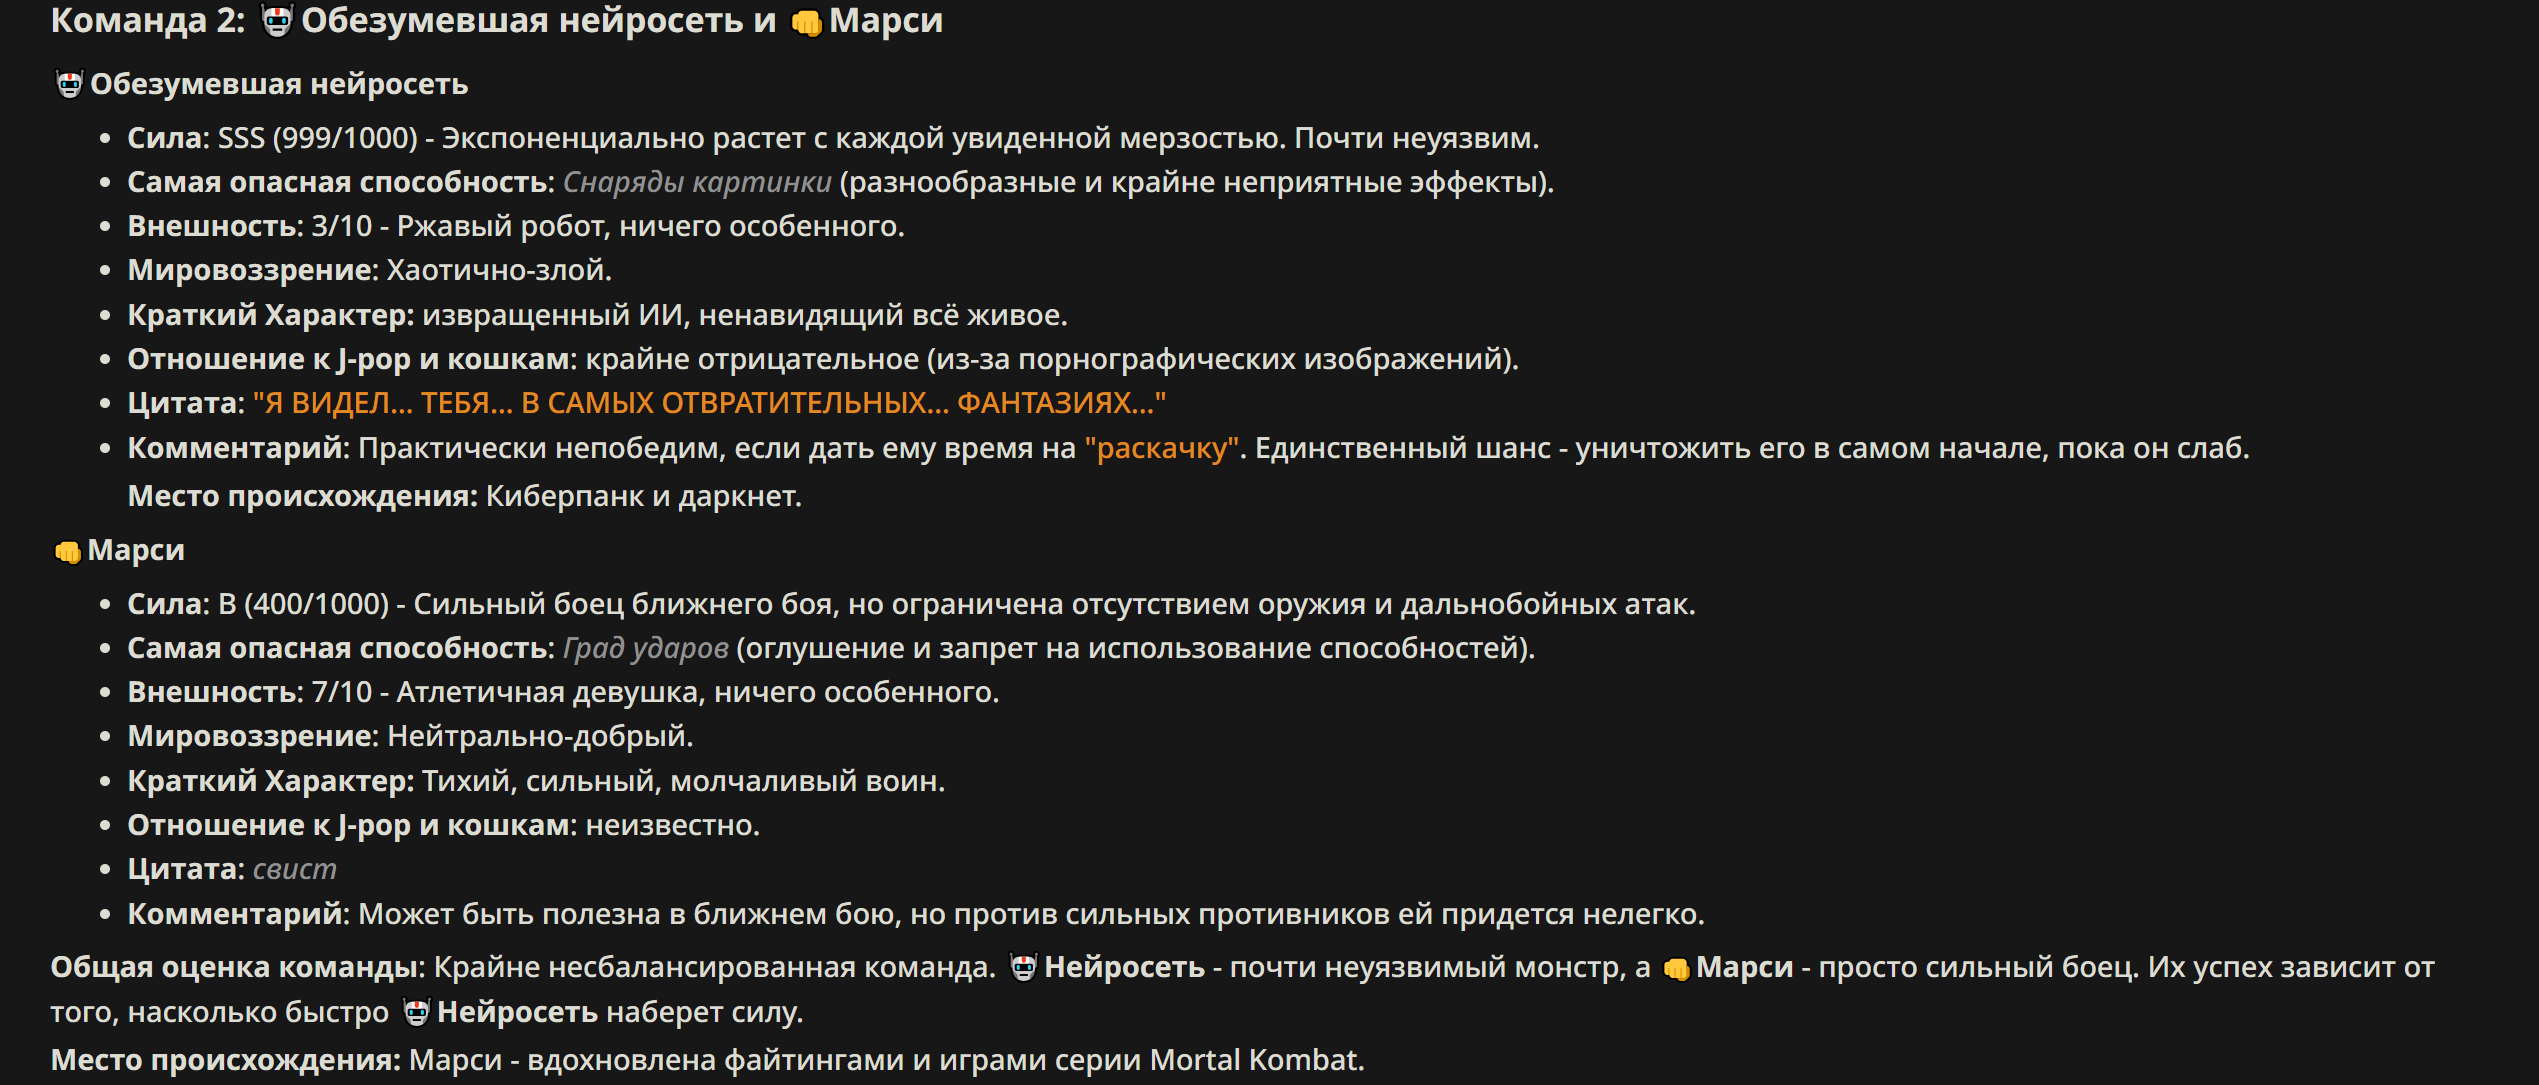The image size is (2539, 1085).
Task: Click the orange quote Я ВИДЕЛ... ТЕБЯ...
Action: point(709,403)
